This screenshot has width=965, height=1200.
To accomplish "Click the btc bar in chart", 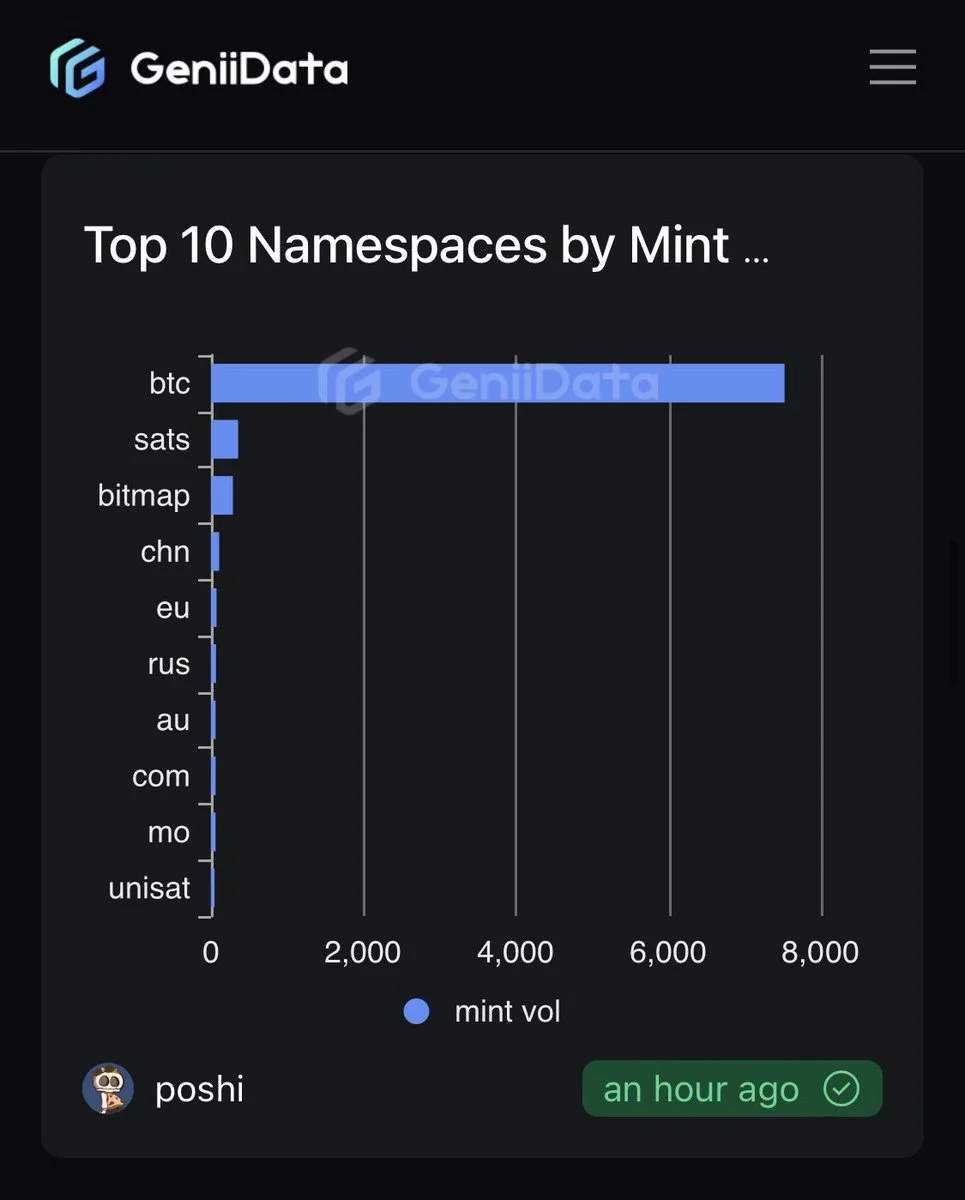I will point(498,383).
